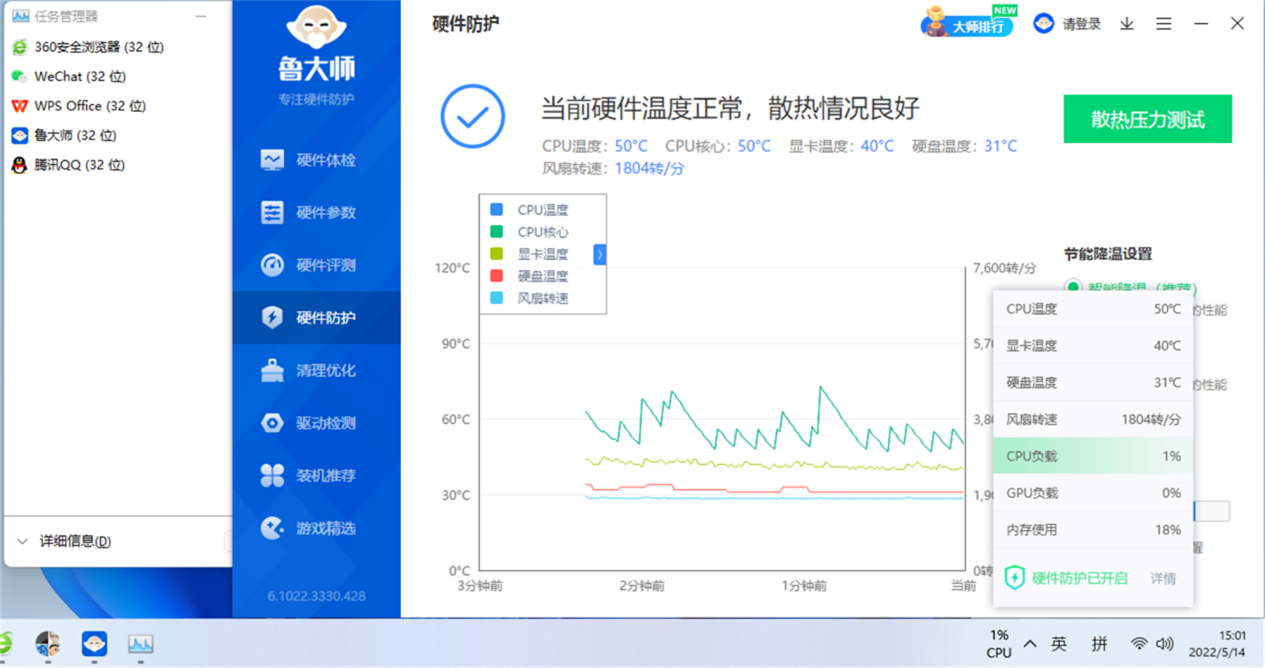
Task: Click the 任务管理器 title bar icon
Action: pos(20,17)
